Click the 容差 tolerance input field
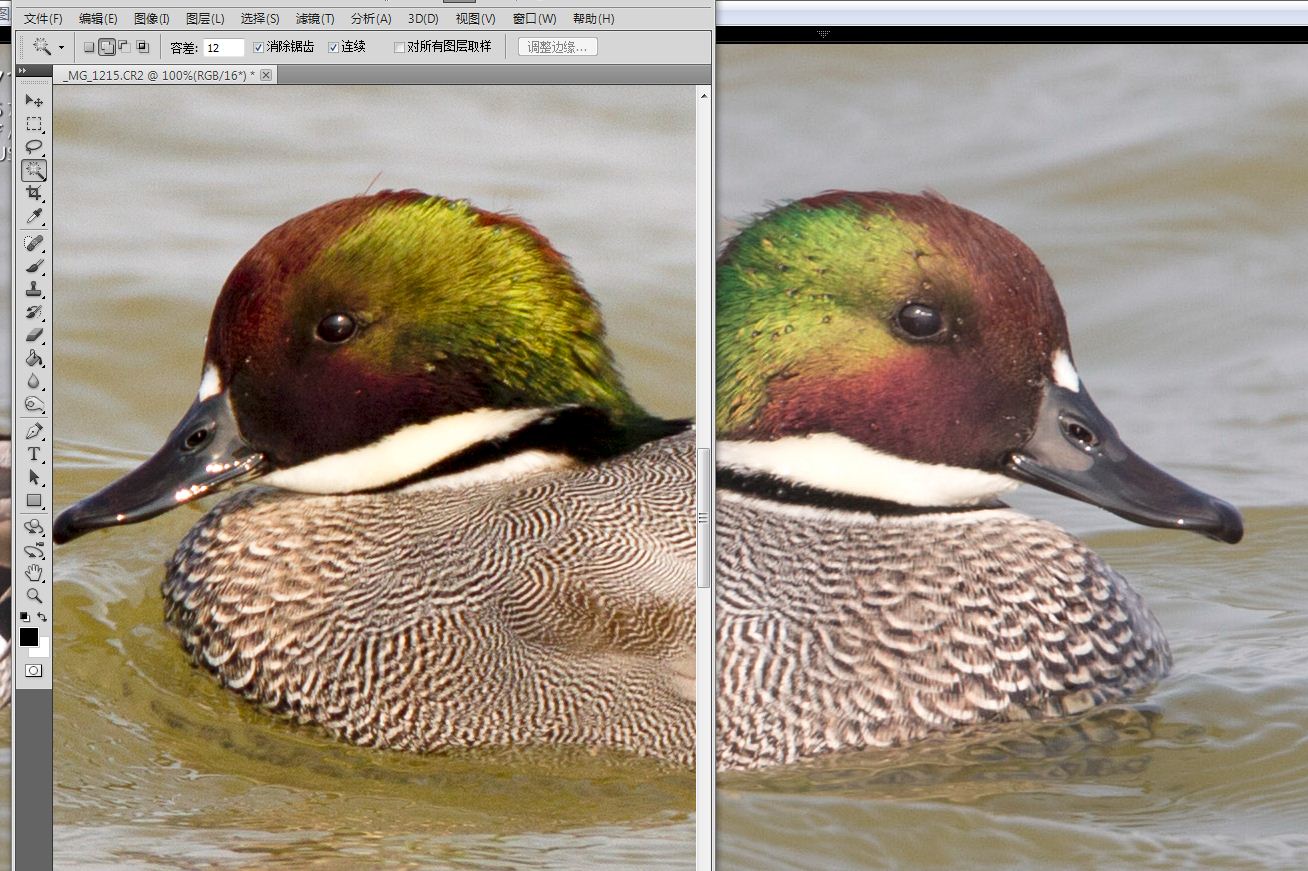The height and width of the screenshot is (871, 1308). point(224,47)
